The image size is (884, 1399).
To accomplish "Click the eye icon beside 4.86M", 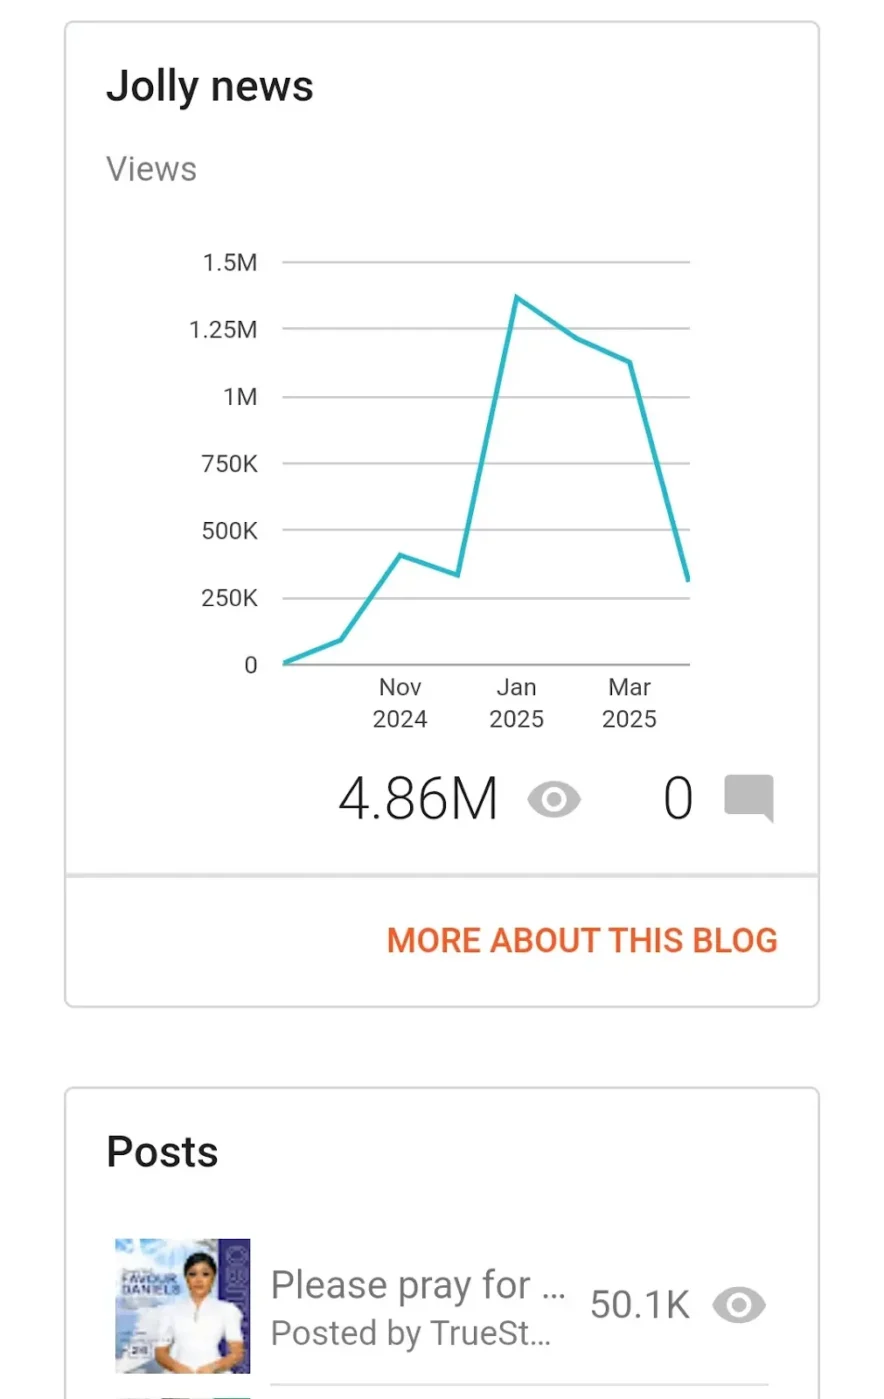I will click(x=554, y=800).
